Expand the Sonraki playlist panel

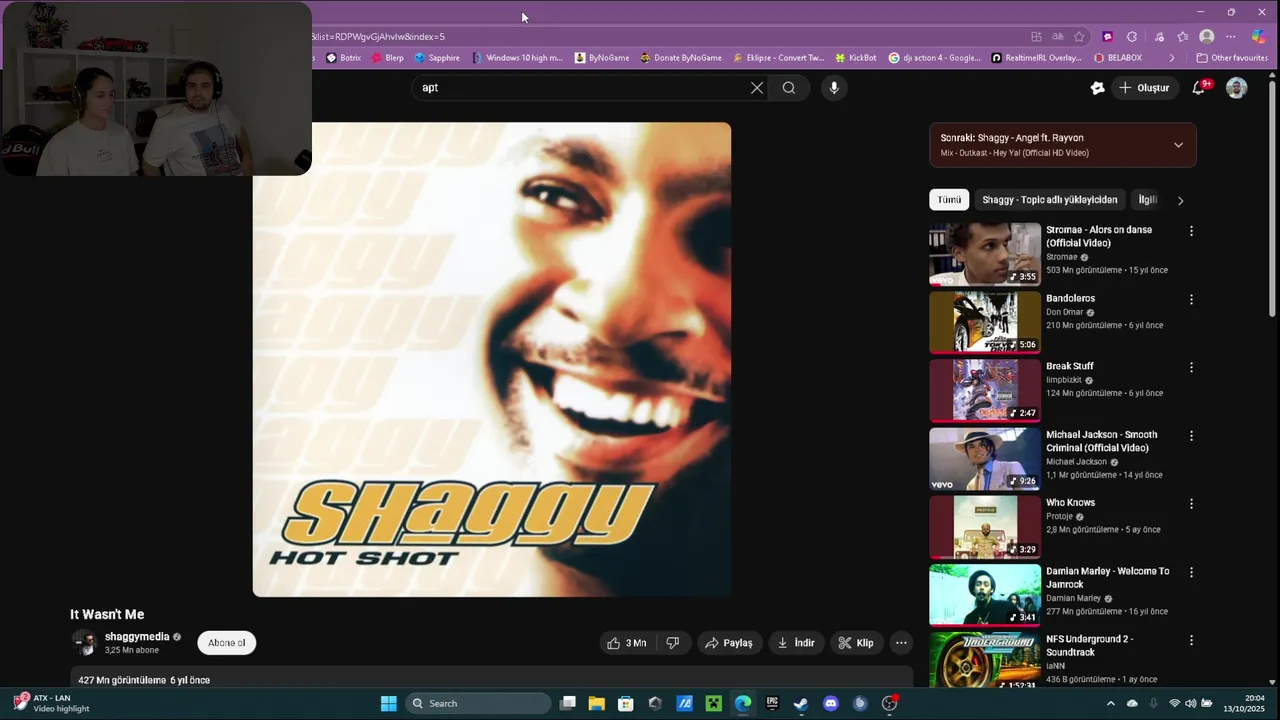click(x=1178, y=145)
